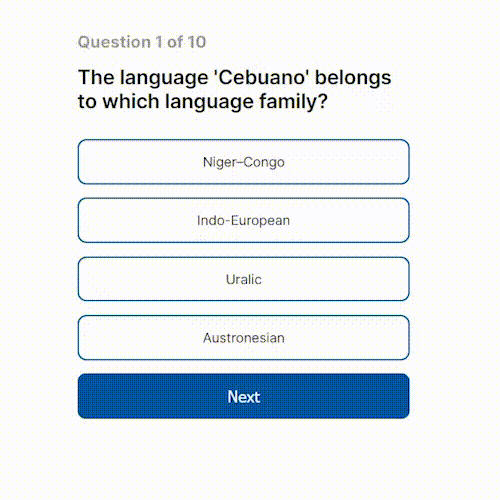Pick the Uralic answer option
This screenshot has height=500, width=500.
coord(244,279)
